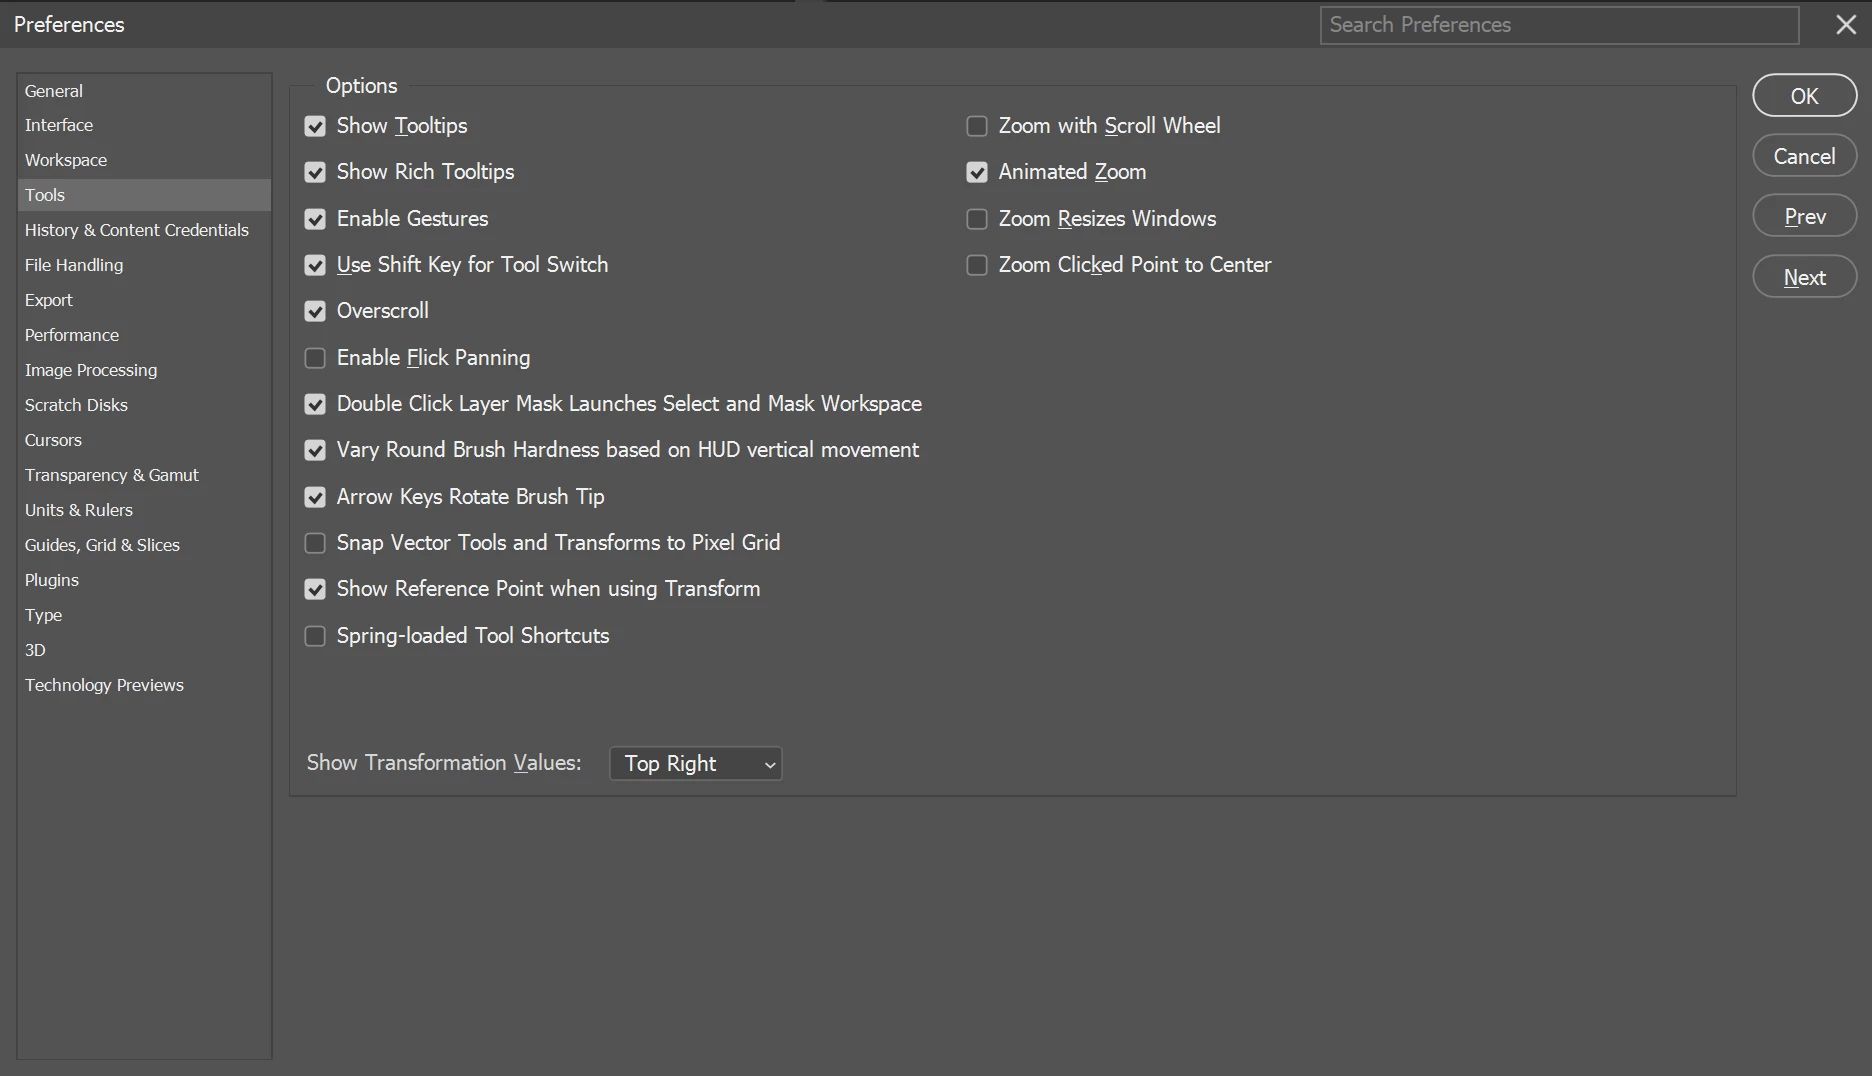Select Tools category in sidebar
Viewport: 1872px width, 1076px height.
[144, 195]
